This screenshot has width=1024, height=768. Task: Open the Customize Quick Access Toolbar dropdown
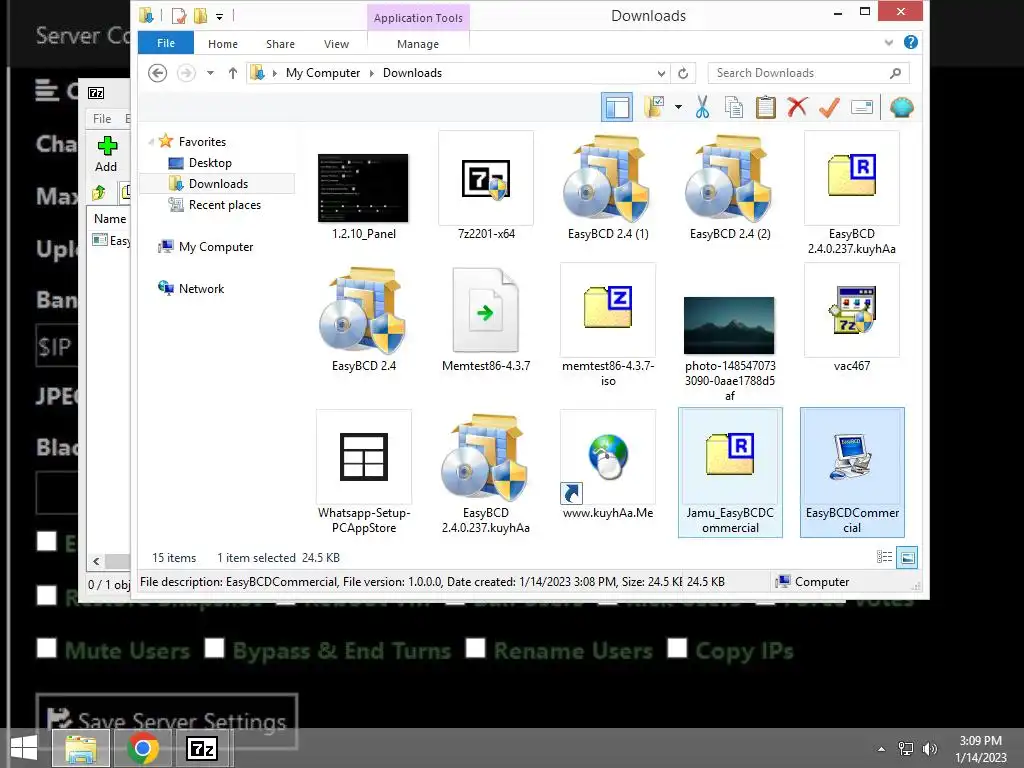[x=219, y=16]
